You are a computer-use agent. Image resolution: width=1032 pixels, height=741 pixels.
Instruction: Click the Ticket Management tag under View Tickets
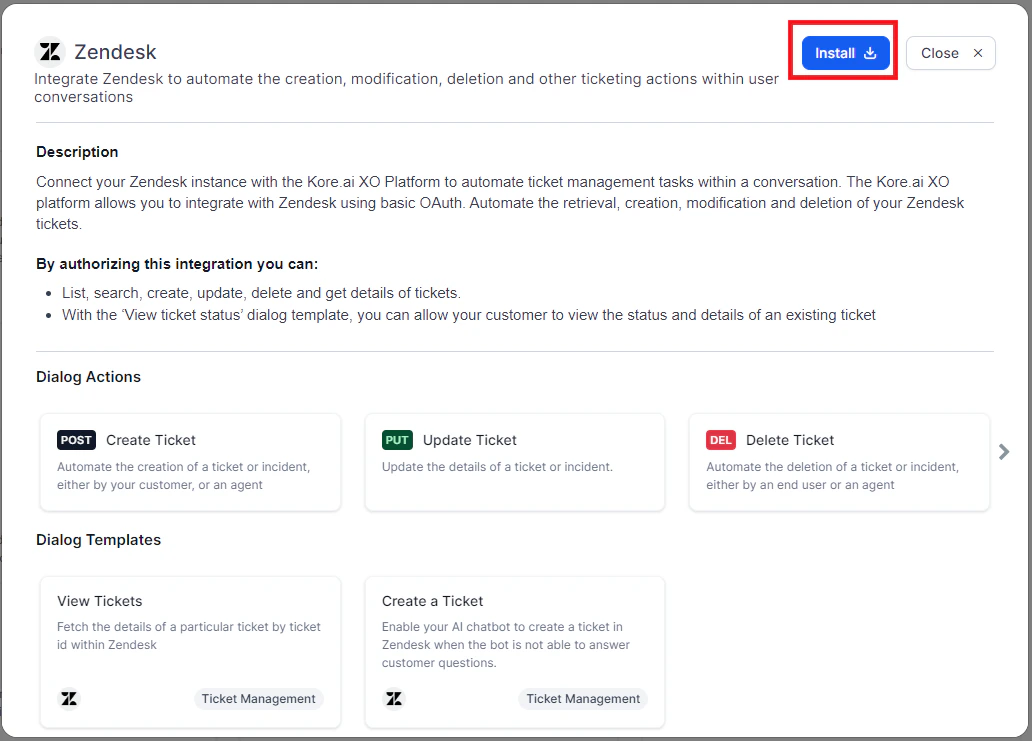pos(259,698)
